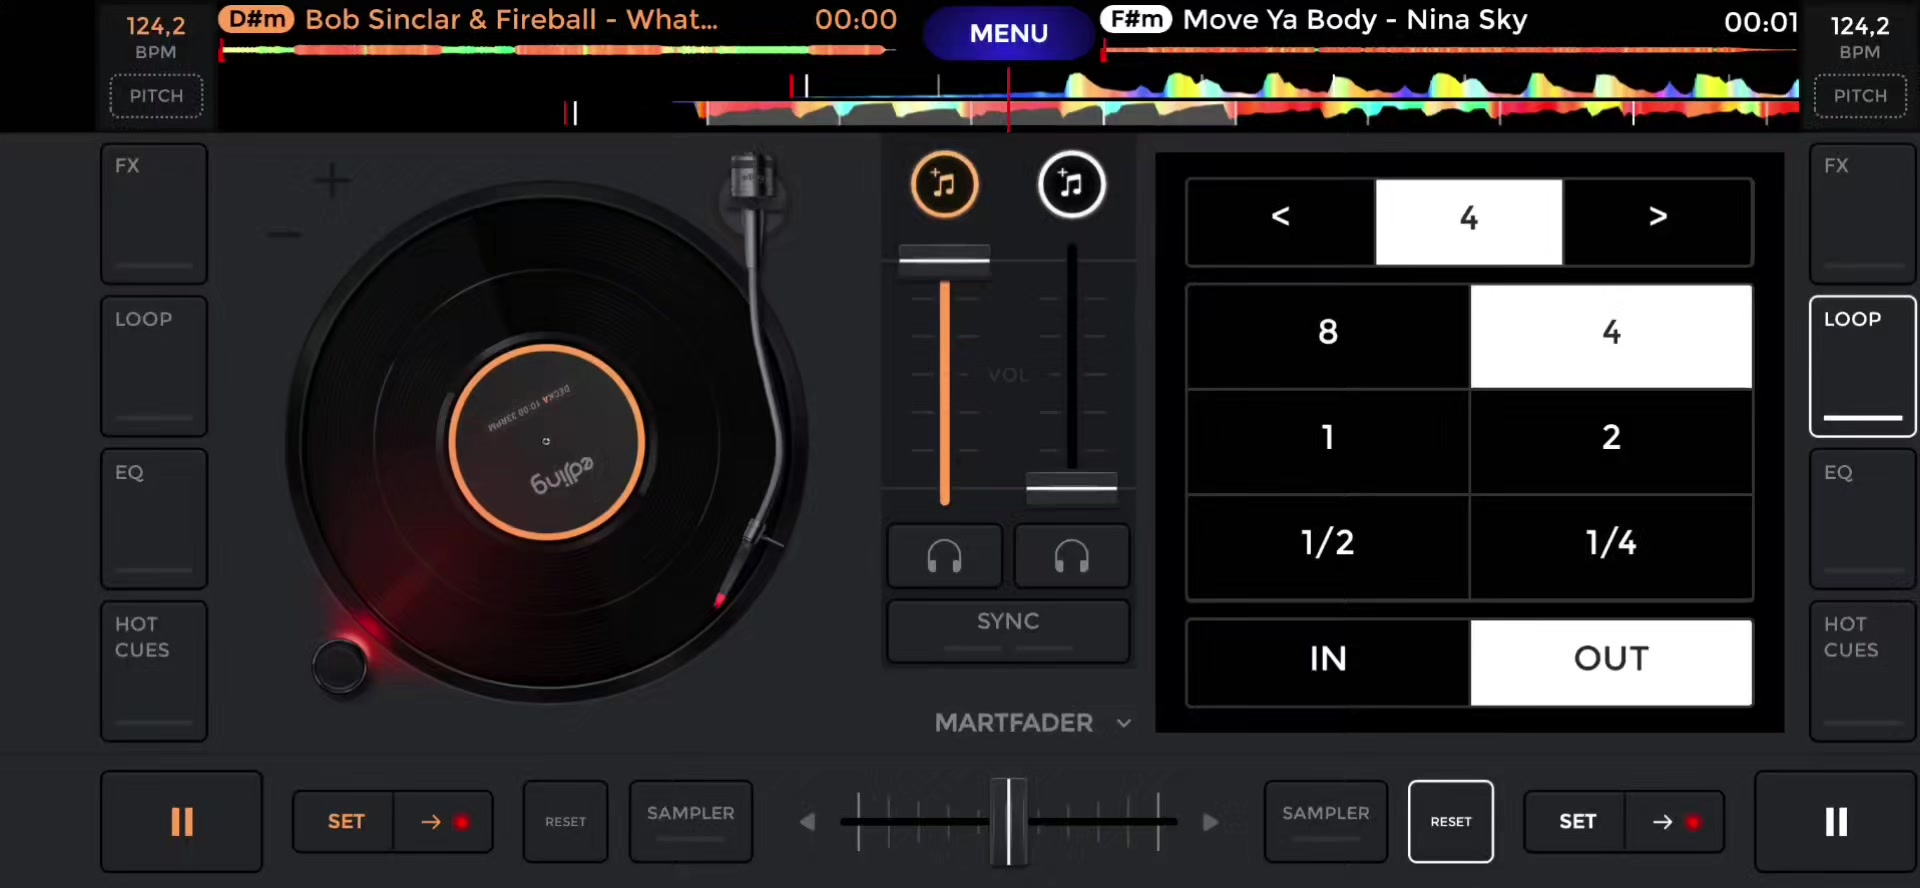Enable SYNC between decks
Image resolution: width=1920 pixels, height=888 pixels.
tap(1008, 630)
